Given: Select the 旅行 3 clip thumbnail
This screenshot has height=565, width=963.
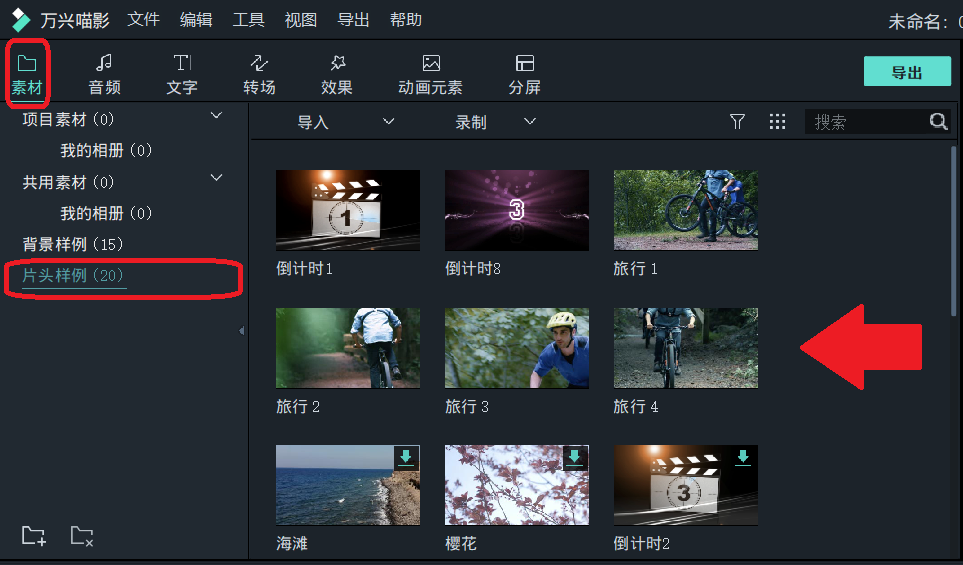Looking at the screenshot, I should coord(517,348).
